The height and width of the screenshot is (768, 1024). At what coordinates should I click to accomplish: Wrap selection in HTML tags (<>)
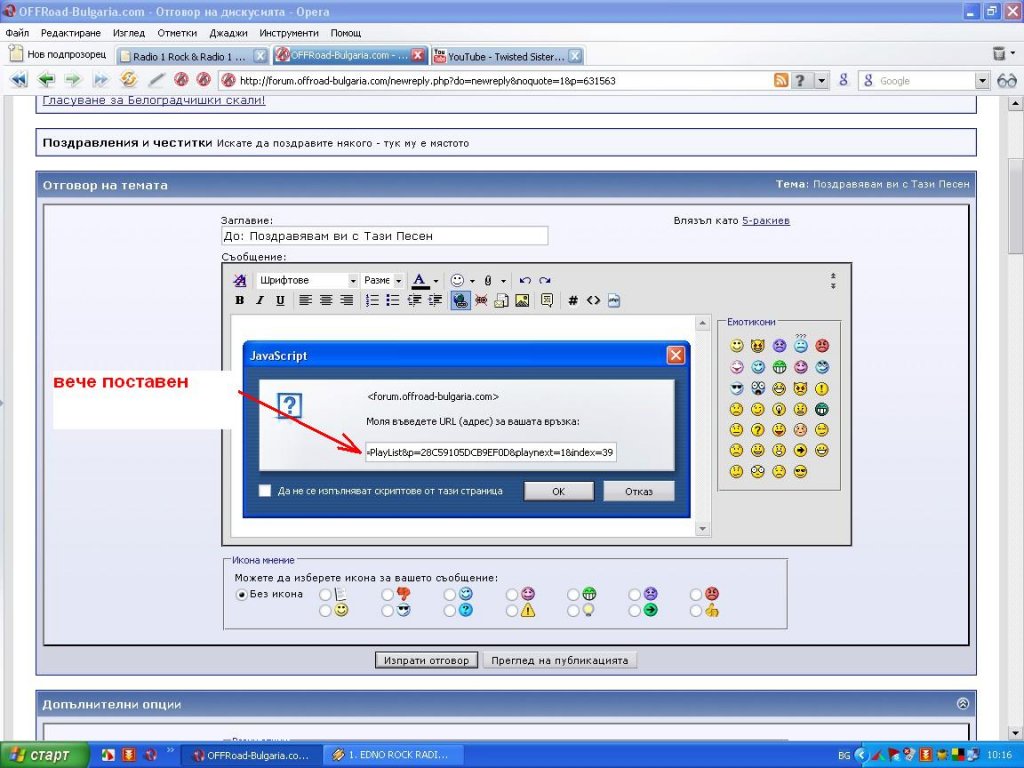[593, 300]
